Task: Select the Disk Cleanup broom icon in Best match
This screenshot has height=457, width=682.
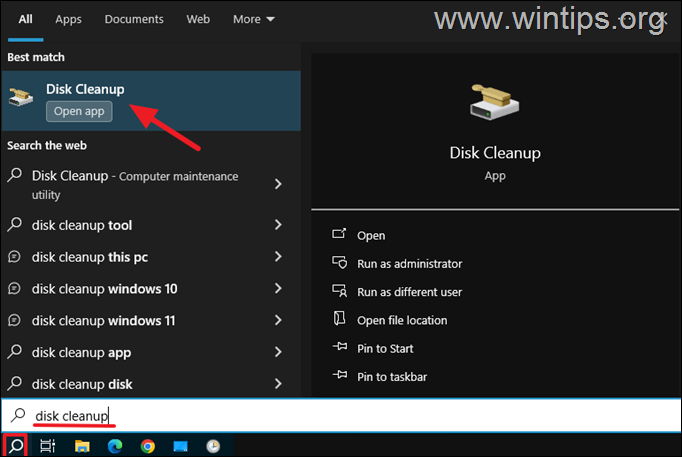Action: coord(21,96)
